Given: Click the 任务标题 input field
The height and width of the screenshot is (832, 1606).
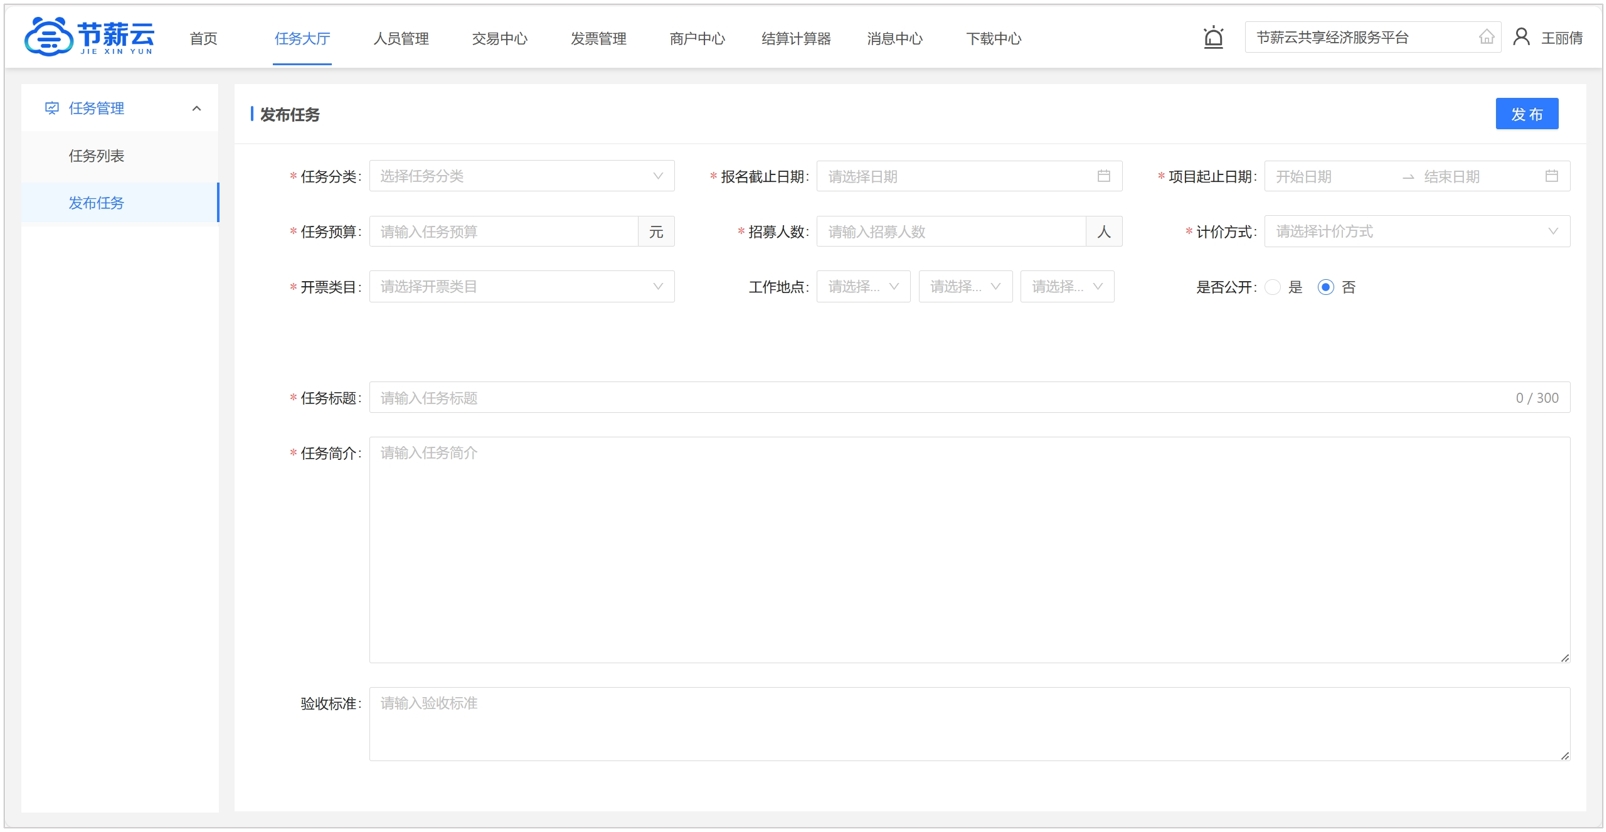Looking at the screenshot, I should click(940, 398).
